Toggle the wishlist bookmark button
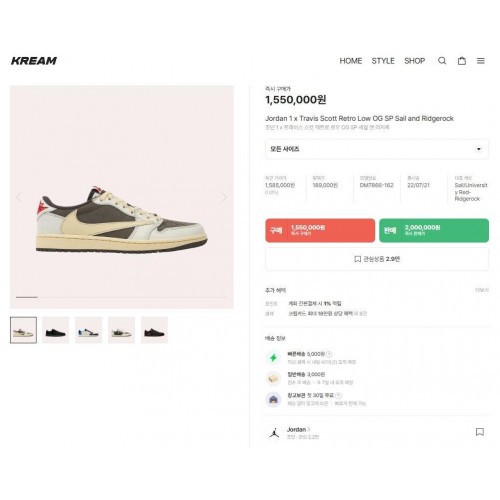 click(377, 259)
